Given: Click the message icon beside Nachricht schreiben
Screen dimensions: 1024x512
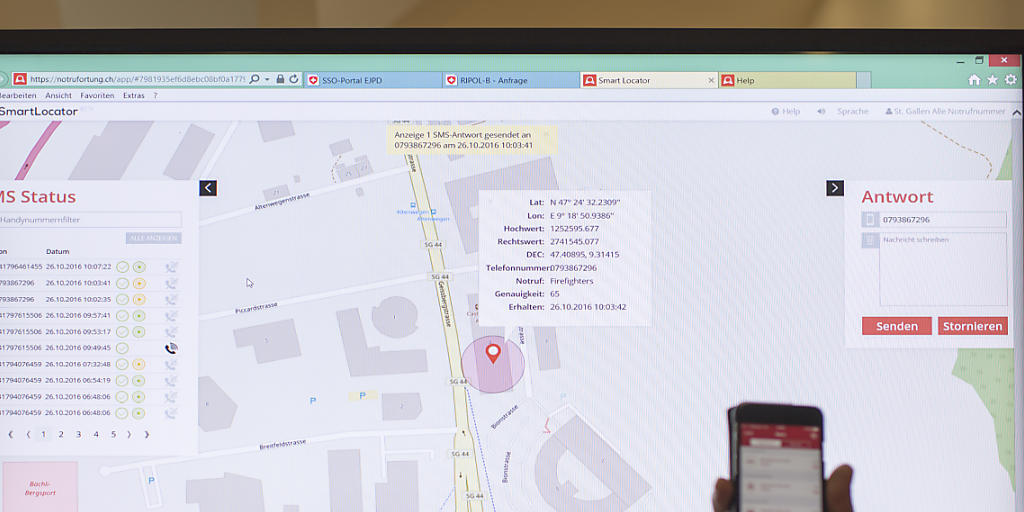Looking at the screenshot, I should [870, 240].
